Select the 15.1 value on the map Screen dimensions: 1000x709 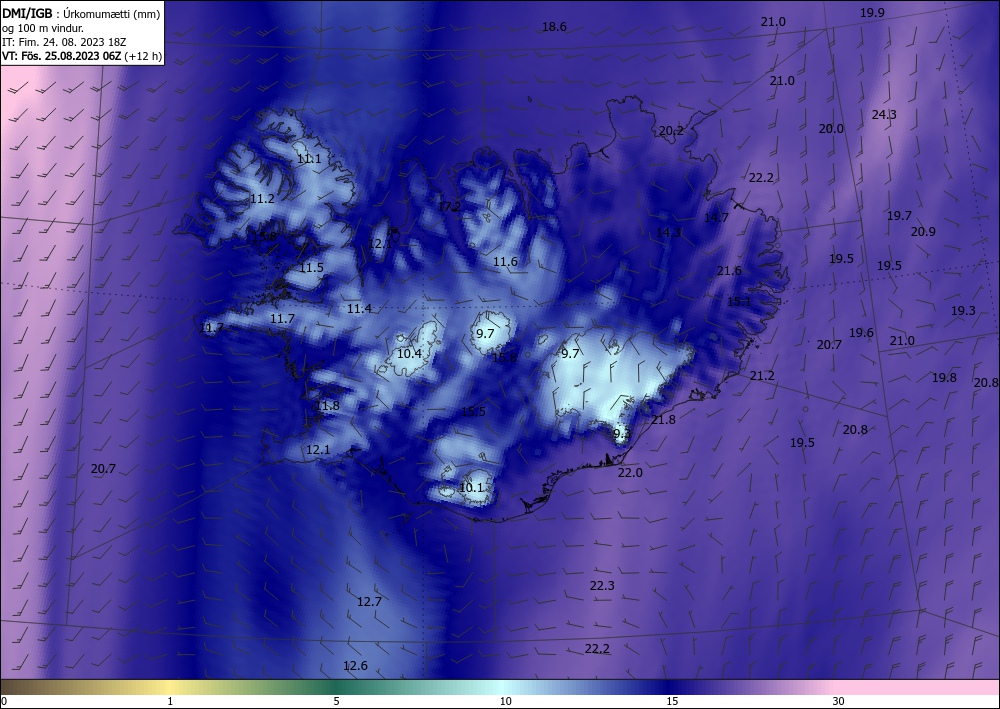point(739,302)
